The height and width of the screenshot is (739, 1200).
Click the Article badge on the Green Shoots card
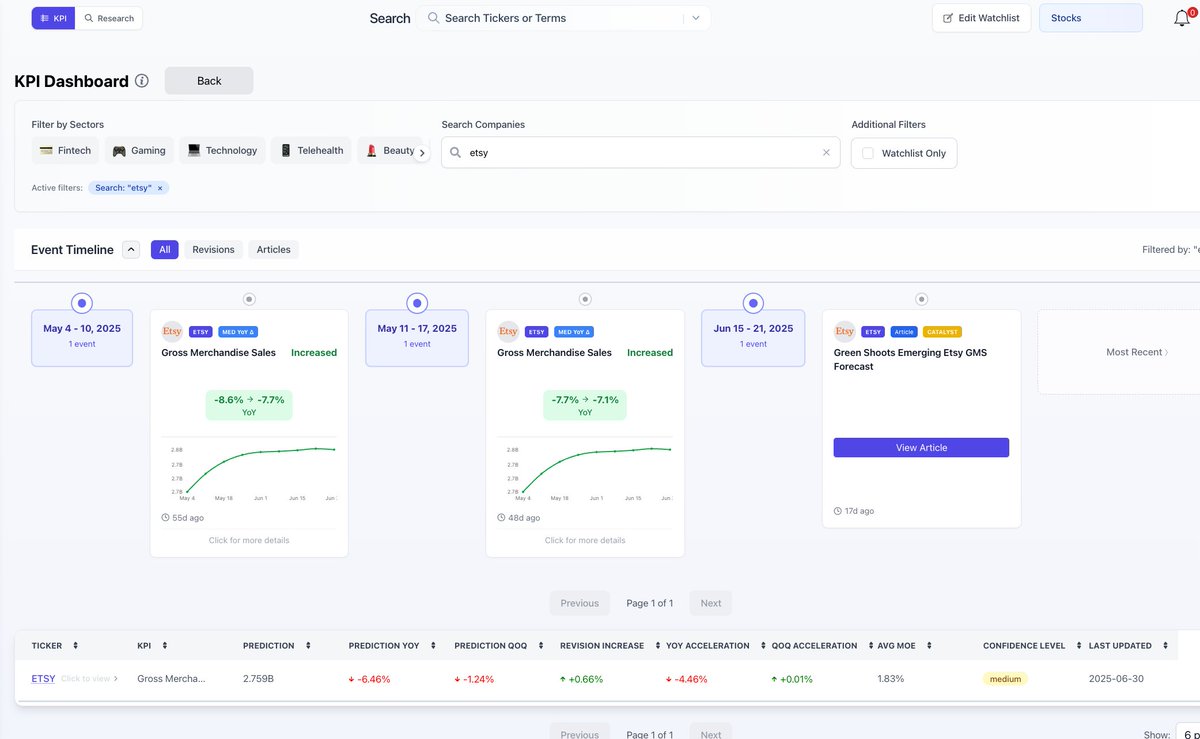coord(904,331)
